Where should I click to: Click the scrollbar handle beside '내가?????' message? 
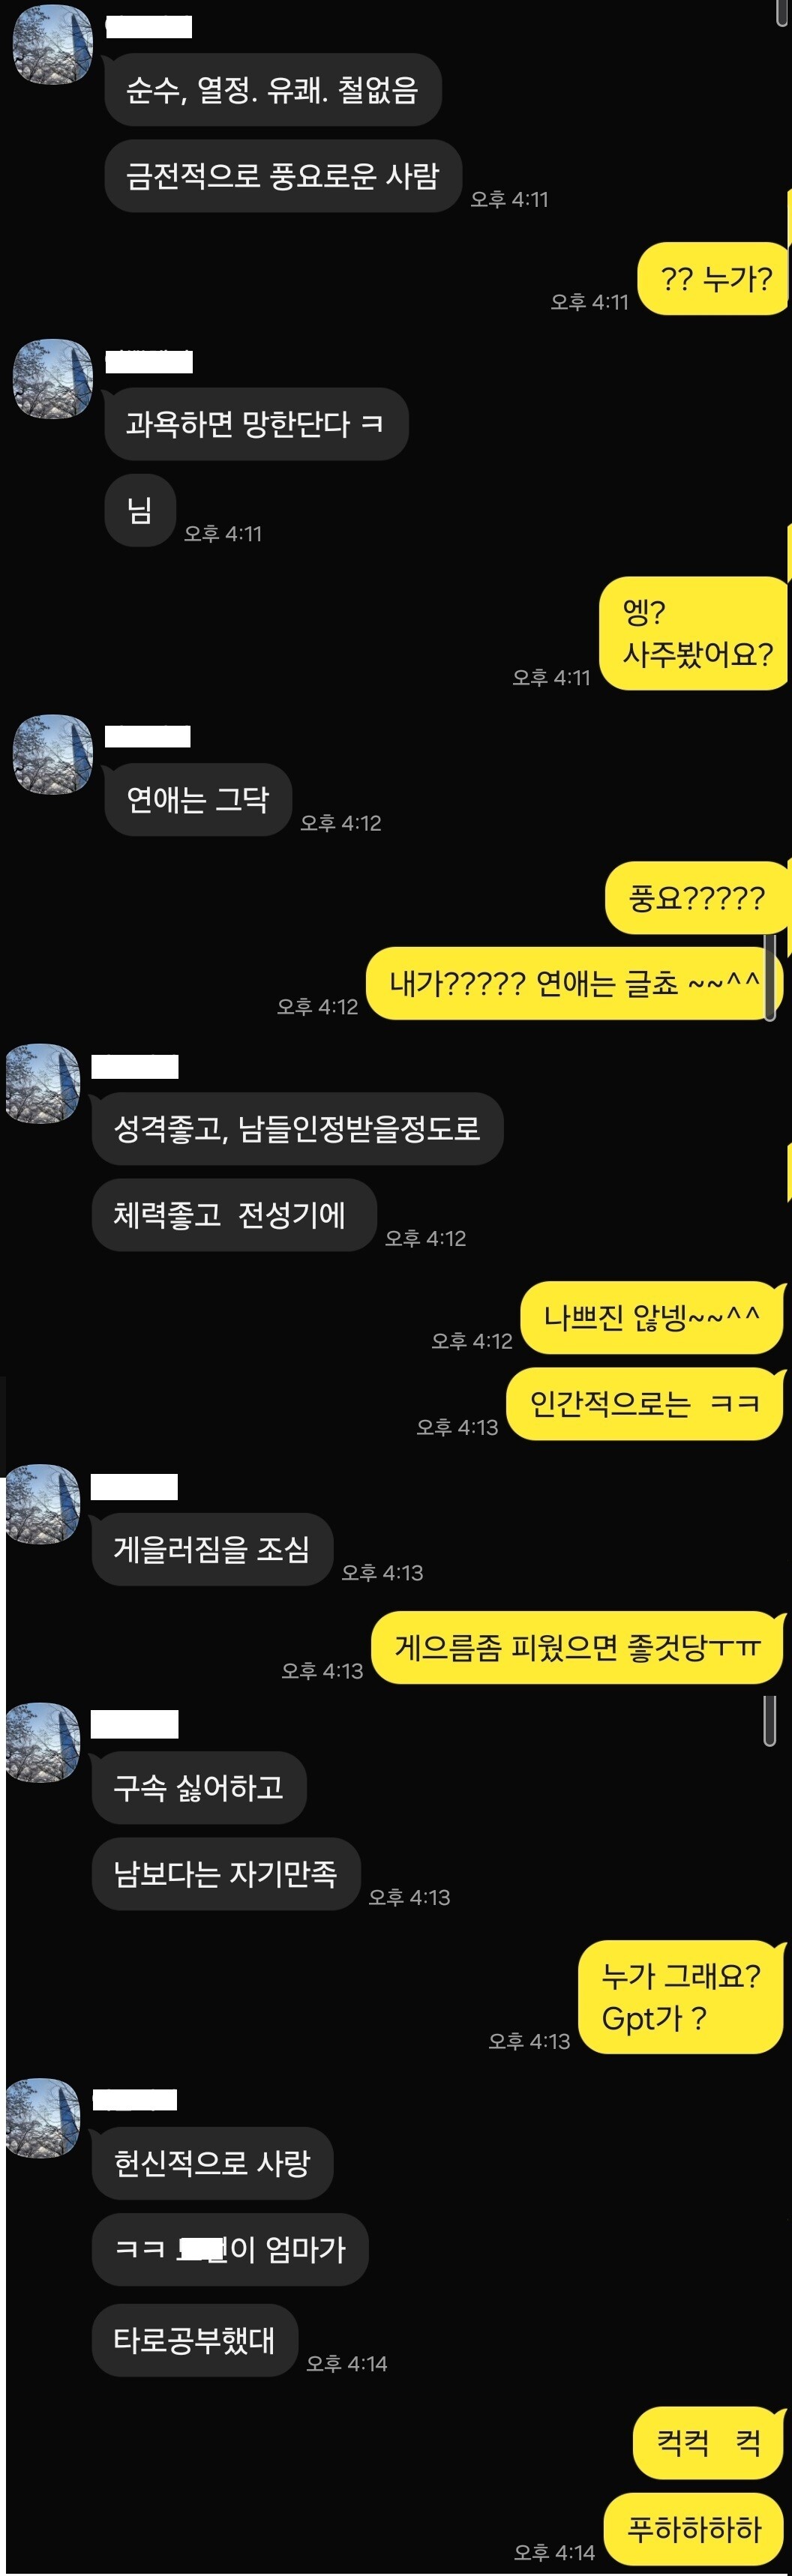point(770,977)
